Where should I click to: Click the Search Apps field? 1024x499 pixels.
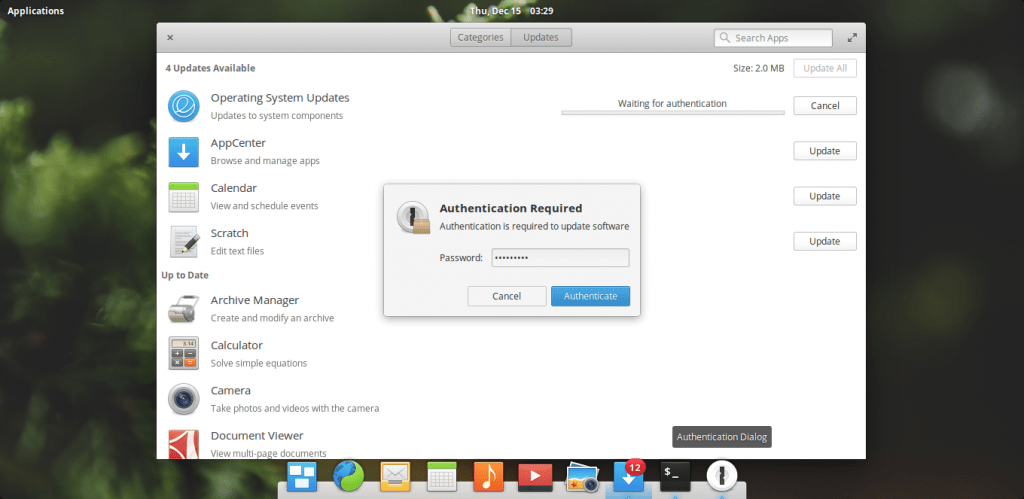pyautogui.click(x=780, y=38)
